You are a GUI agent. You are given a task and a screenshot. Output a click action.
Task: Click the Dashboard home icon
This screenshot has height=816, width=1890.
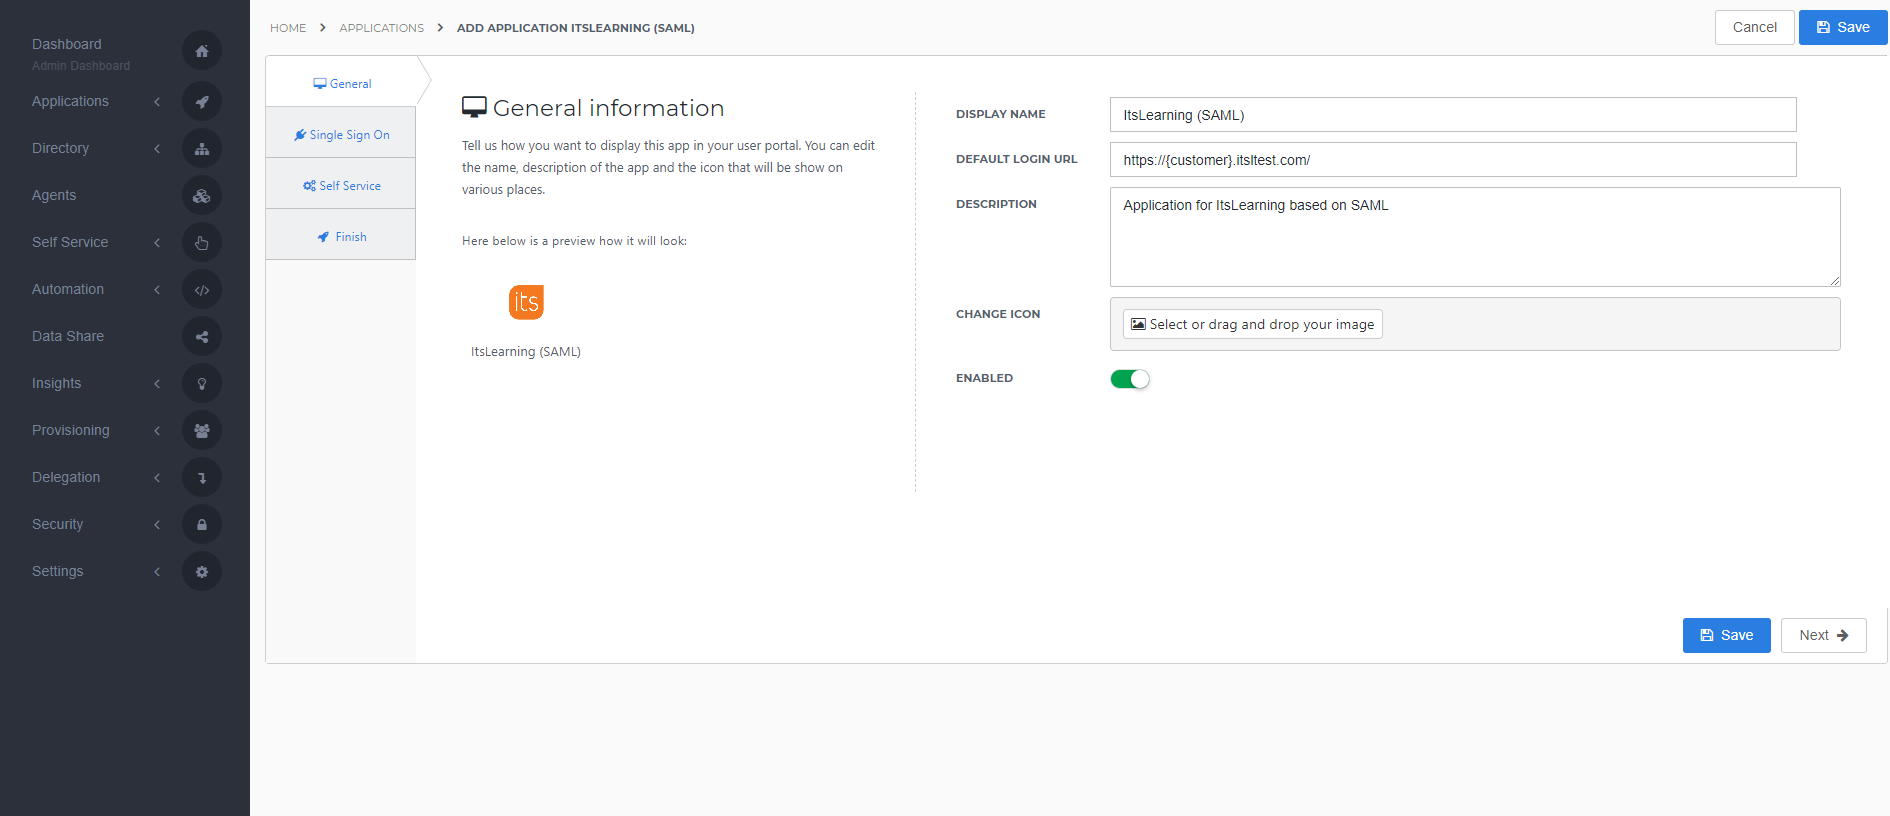[x=202, y=51]
